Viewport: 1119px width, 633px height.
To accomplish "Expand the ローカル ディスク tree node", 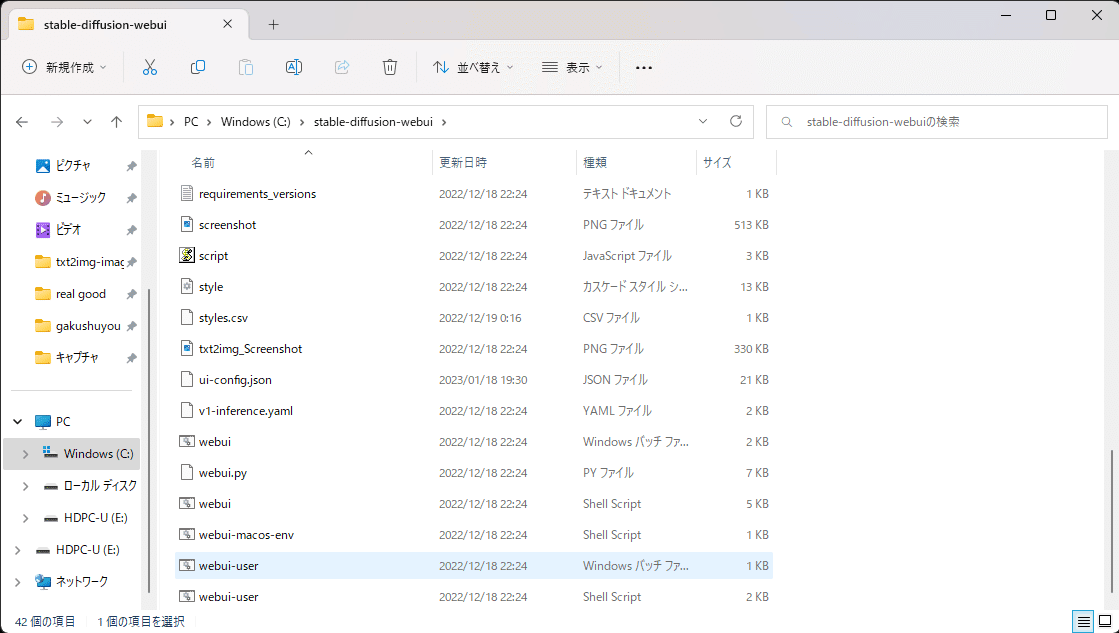I will pos(26,486).
